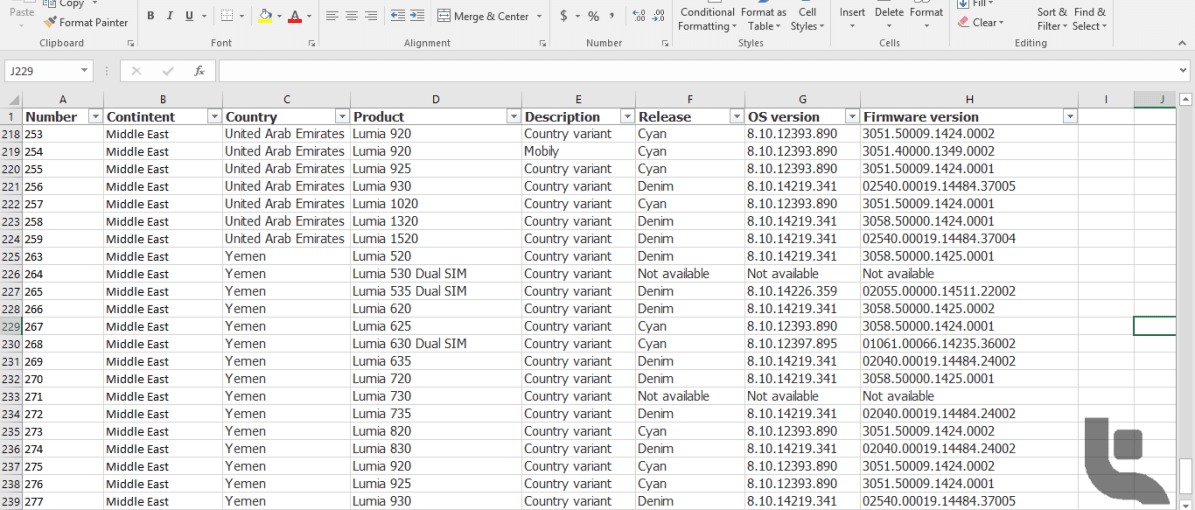Screen dimensions: 1195x510
Task: Open the Release column filter dropdown
Action: click(x=737, y=117)
